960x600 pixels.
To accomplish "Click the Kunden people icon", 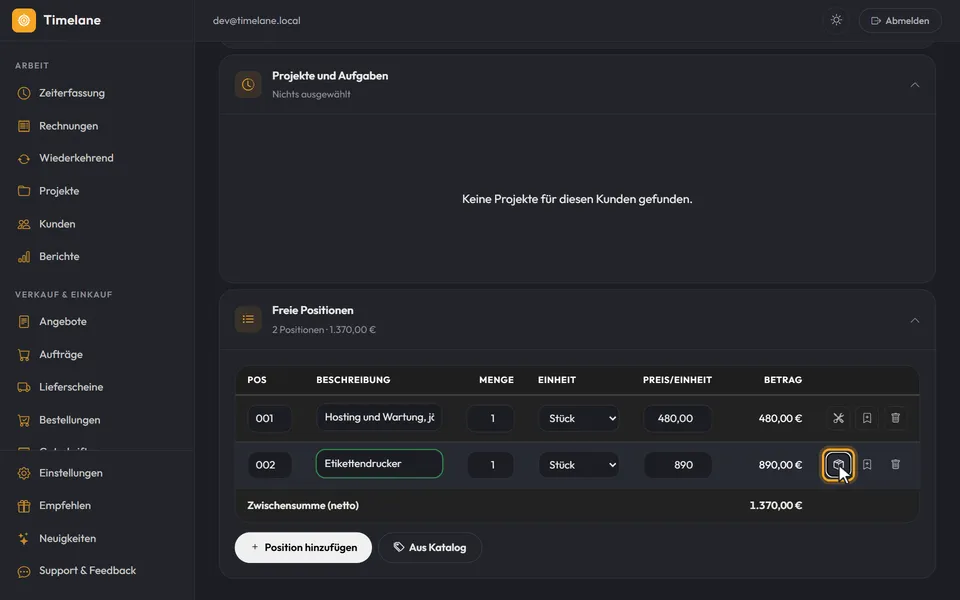I will tap(24, 224).
